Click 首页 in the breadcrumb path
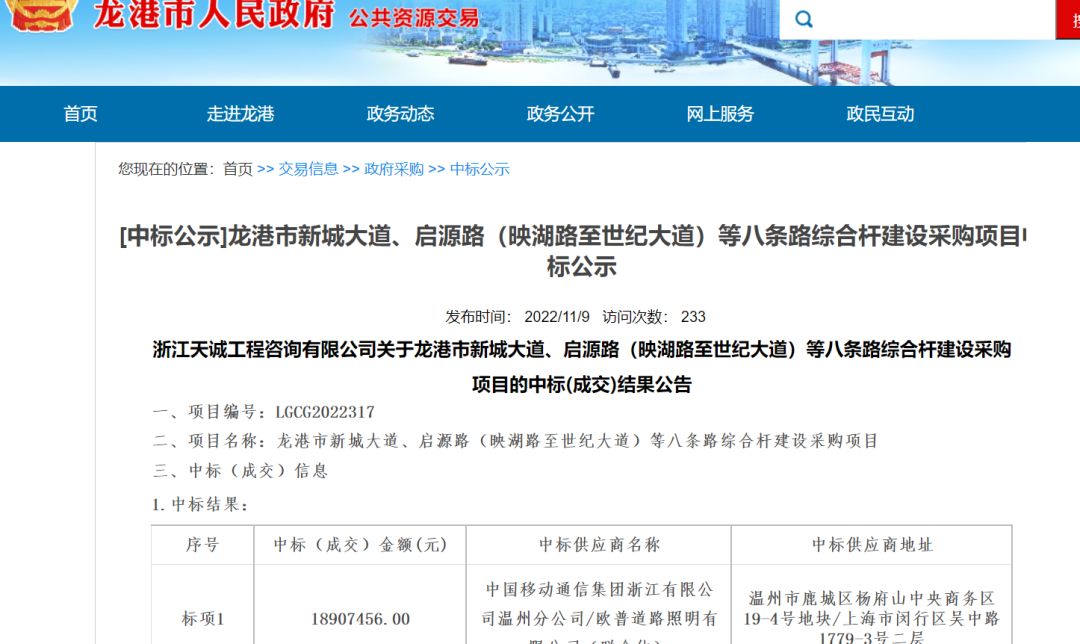 [237, 169]
